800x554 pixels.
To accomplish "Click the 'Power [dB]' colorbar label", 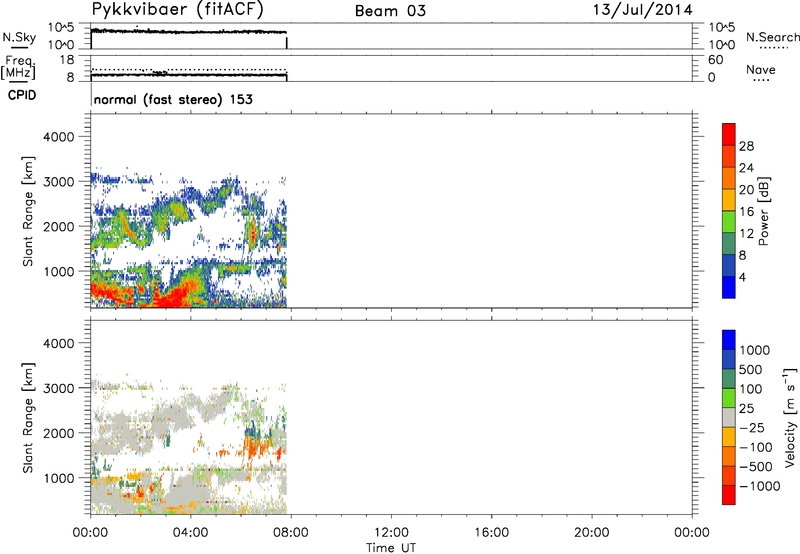I will tap(764, 211).
